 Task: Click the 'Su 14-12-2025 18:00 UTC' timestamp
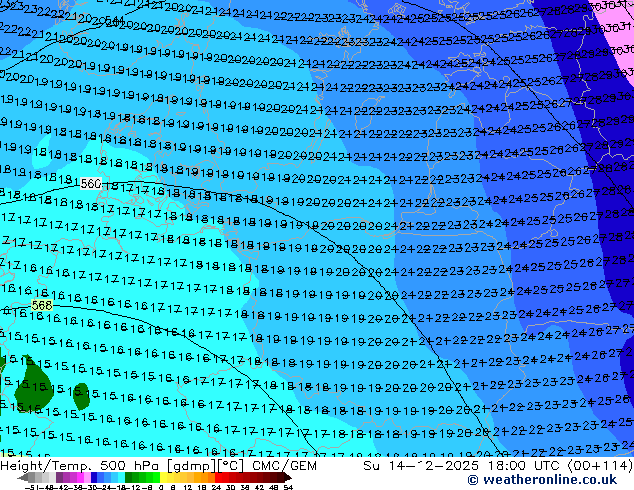pyautogui.click(x=461, y=466)
